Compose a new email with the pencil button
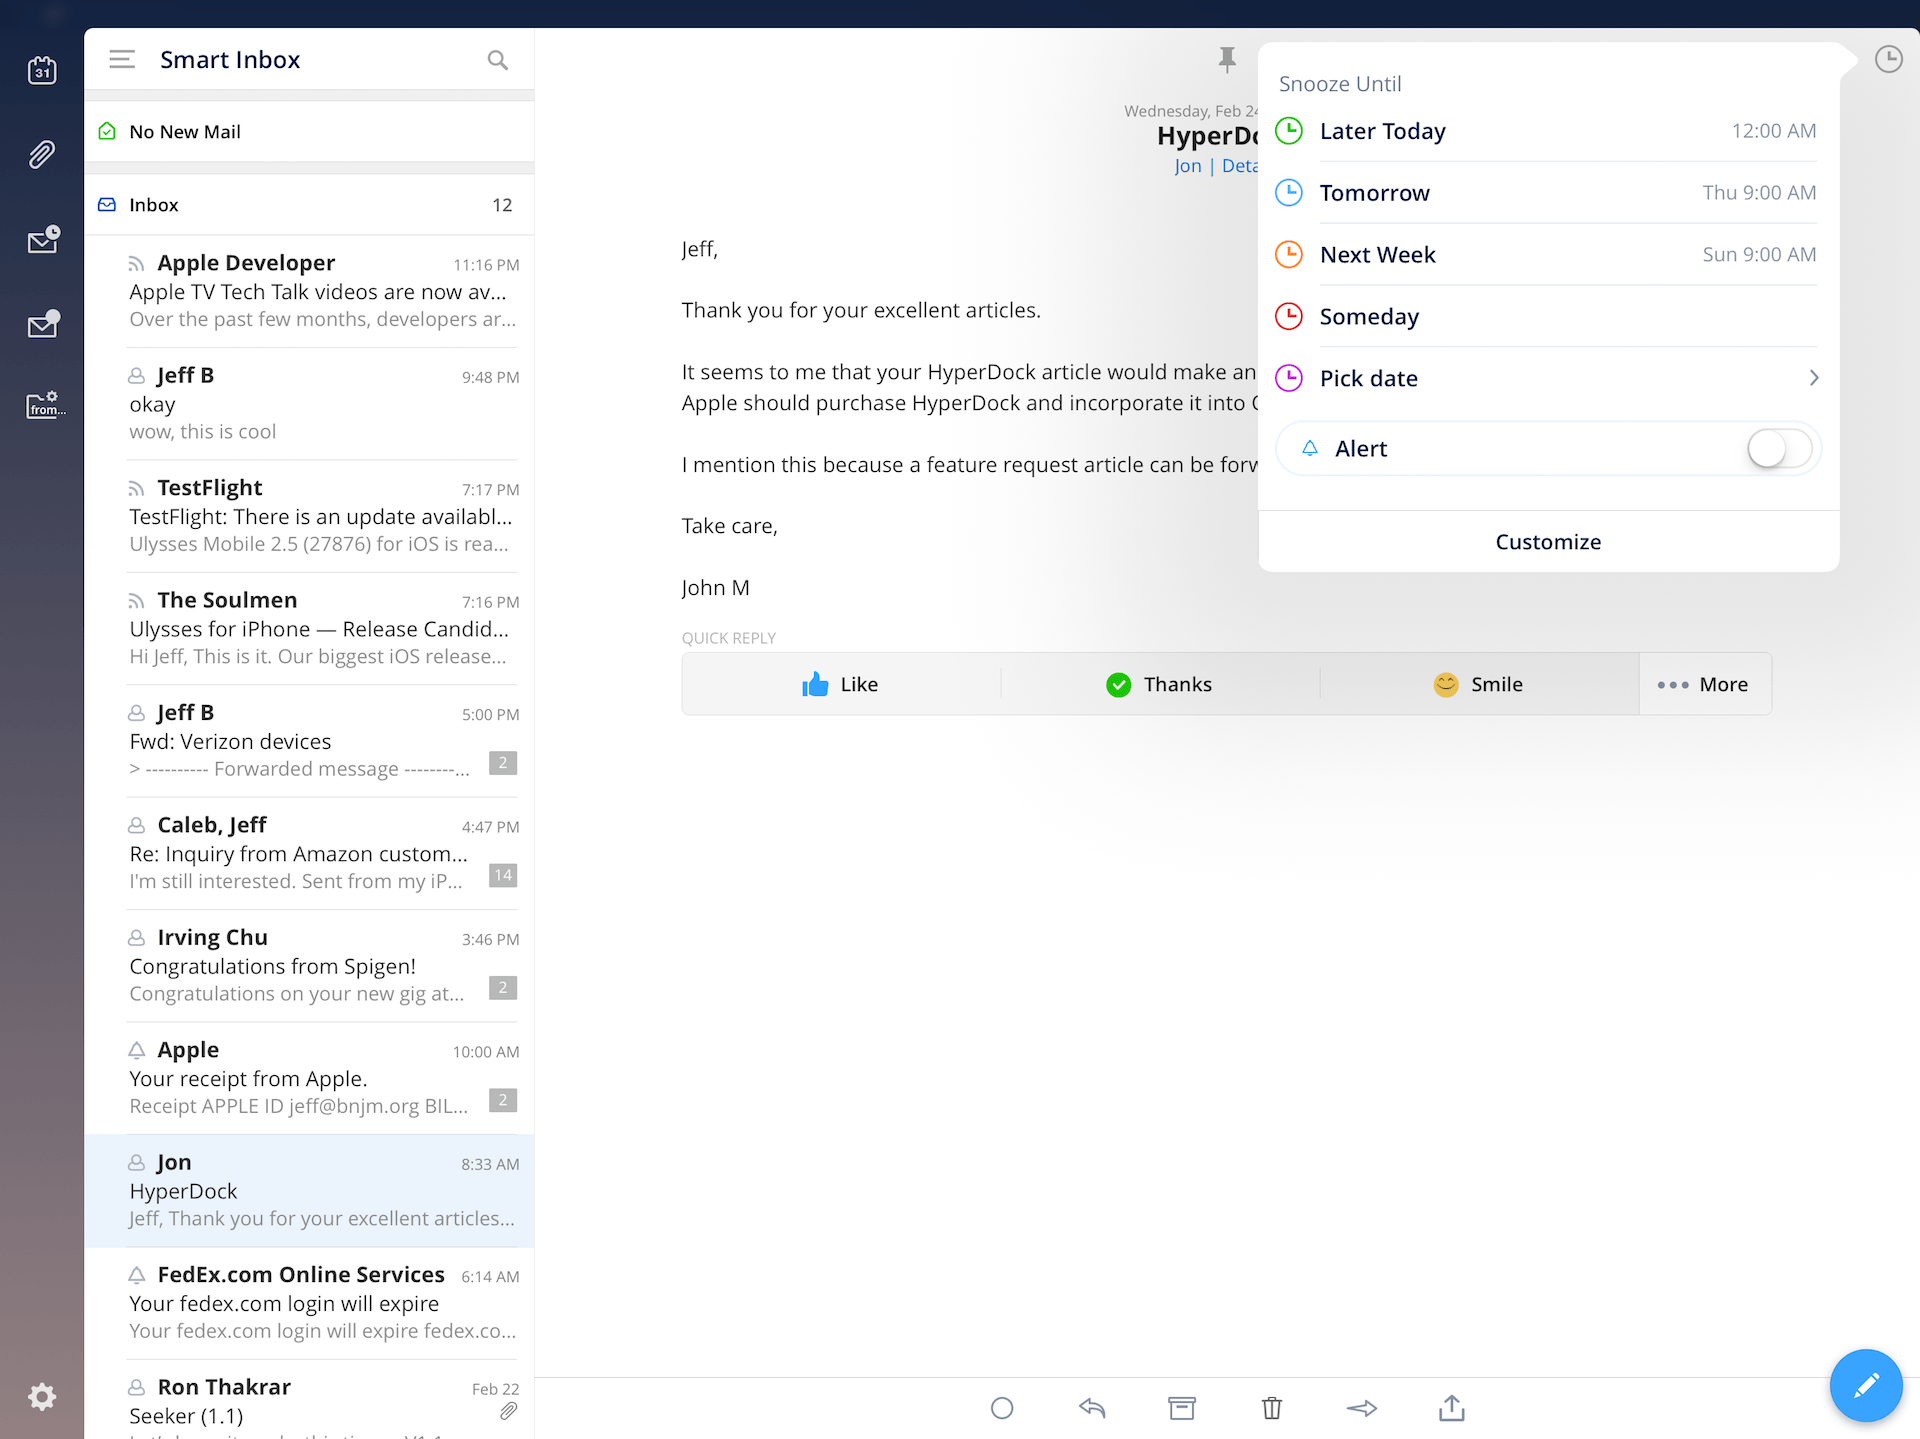The image size is (1920, 1439). [1866, 1385]
